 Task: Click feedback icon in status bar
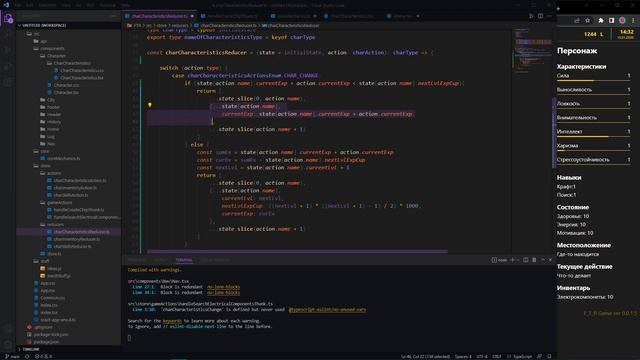click(540, 356)
